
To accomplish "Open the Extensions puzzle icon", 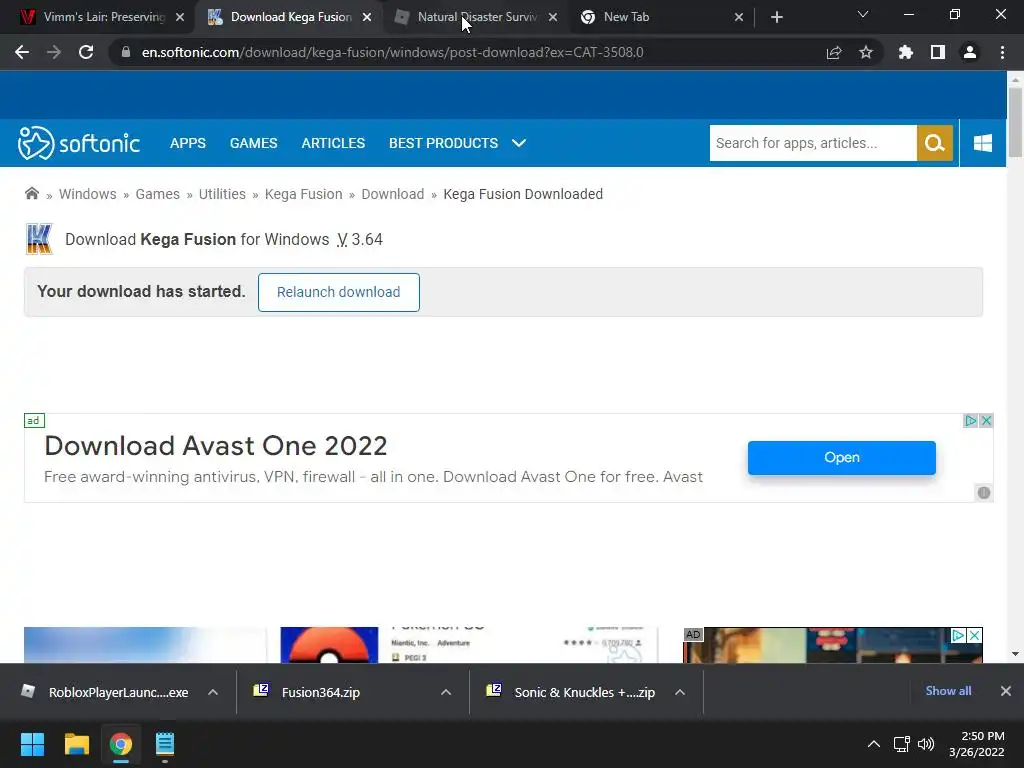I will (x=906, y=52).
